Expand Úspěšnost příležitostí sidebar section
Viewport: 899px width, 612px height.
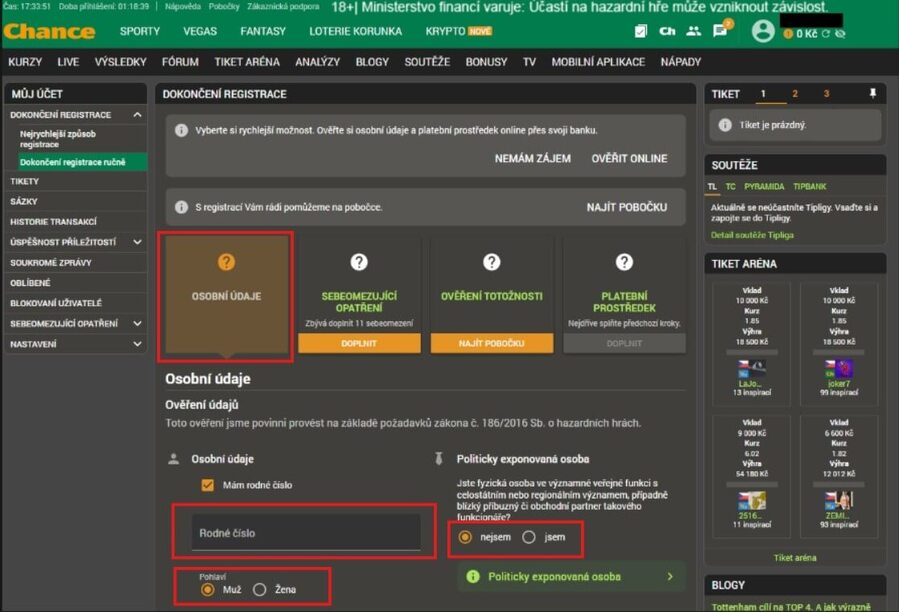(137, 242)
